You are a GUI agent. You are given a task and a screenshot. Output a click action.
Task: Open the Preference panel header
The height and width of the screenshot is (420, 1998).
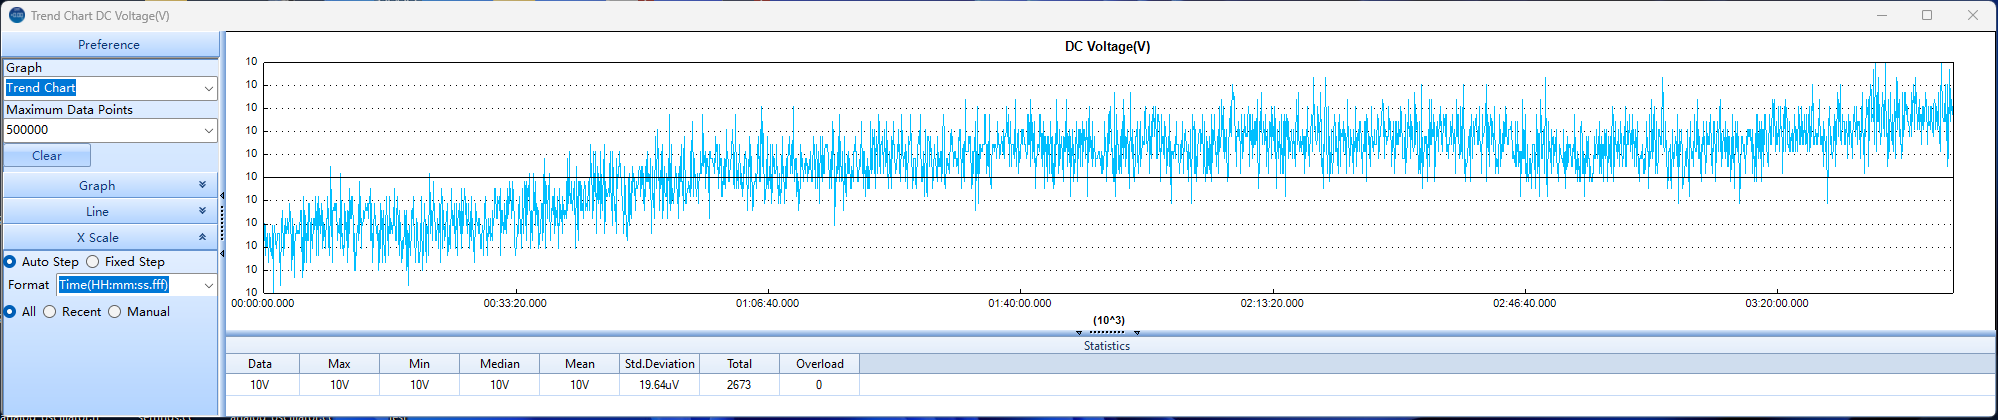point(110,45)
